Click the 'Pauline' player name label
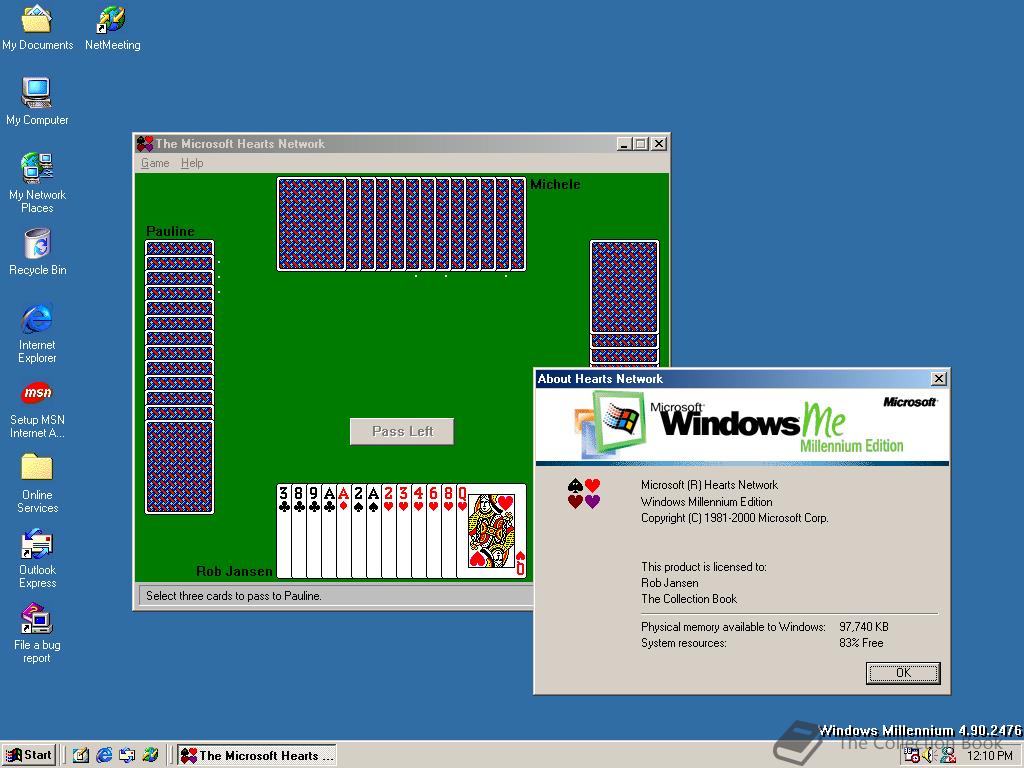Viewport: 1024px width, 768px height. click(170, 231)
